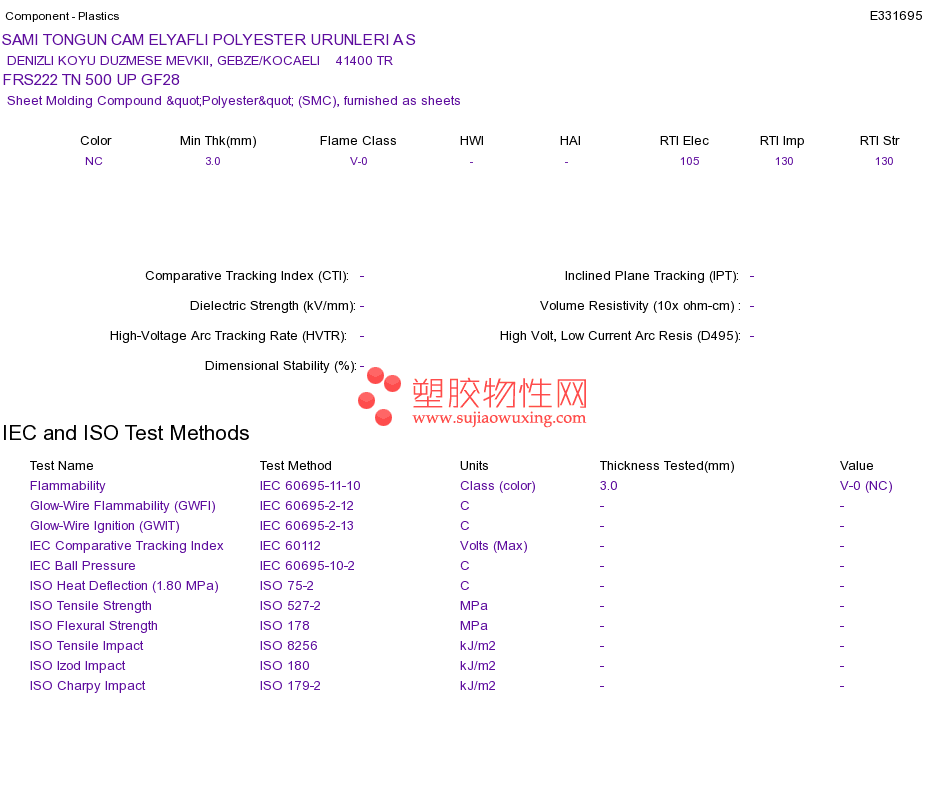The width and height of the screenshot is (950, 800).
Task: Click the Volume Resistivity label
Action: pyautogui.click(x=640, y=306)
